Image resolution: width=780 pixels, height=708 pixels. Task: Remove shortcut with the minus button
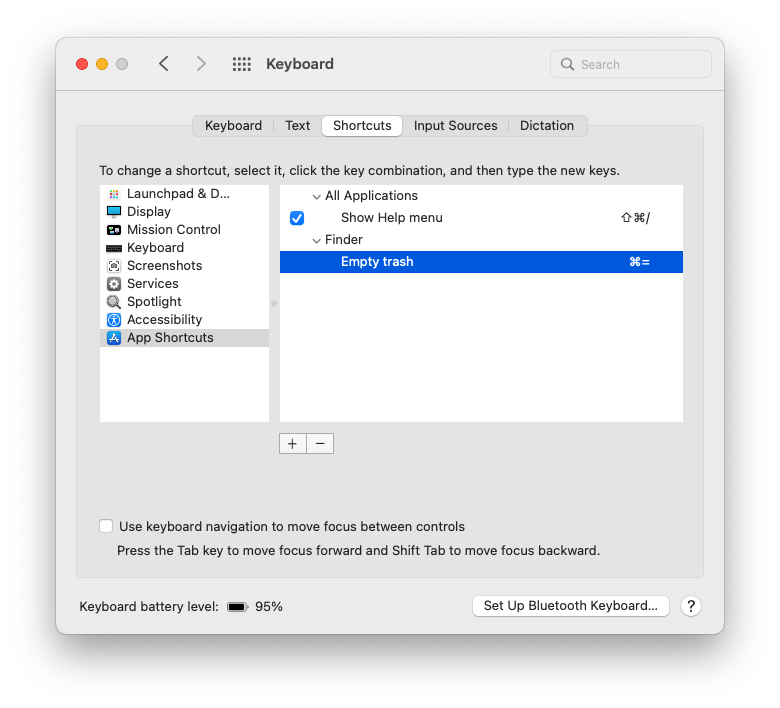pyautogui.click(x=320, y=444)
